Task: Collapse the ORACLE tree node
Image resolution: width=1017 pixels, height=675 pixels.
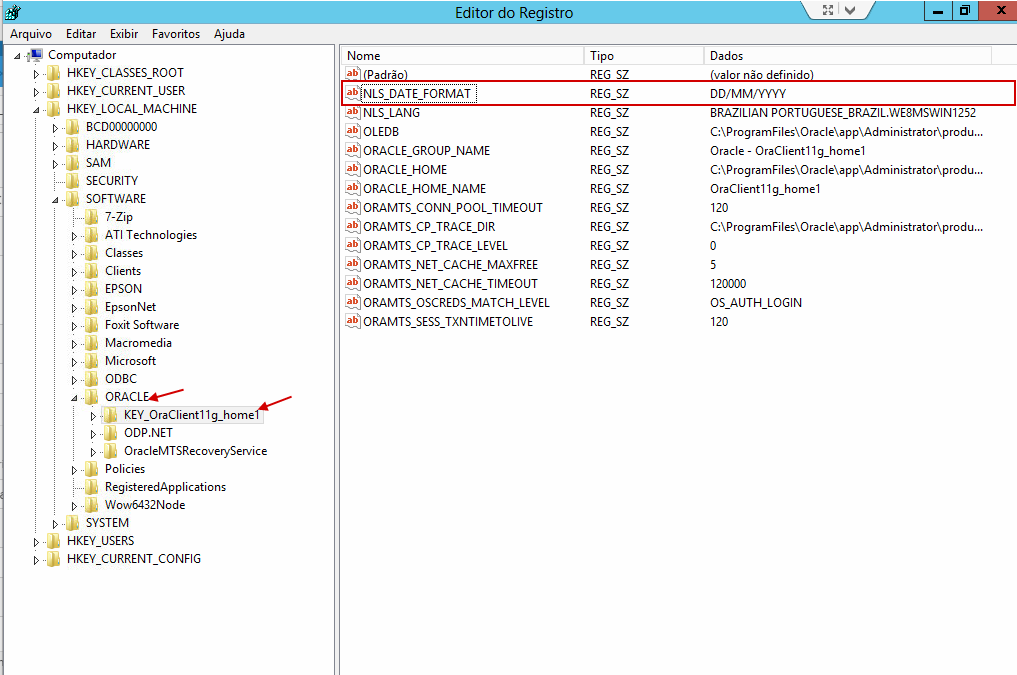Action: 74,397
